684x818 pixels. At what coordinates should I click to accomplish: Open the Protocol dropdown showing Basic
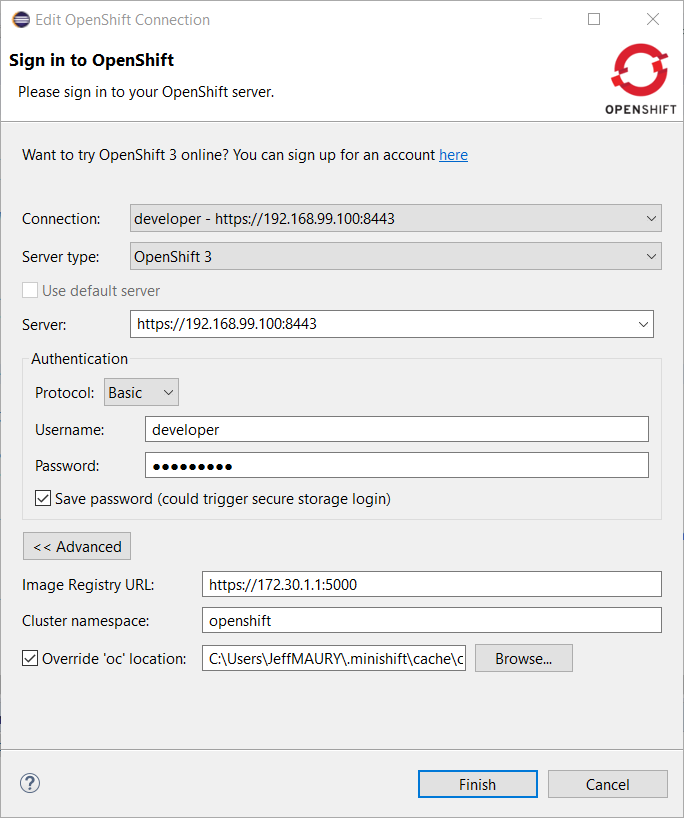point(141,393)
